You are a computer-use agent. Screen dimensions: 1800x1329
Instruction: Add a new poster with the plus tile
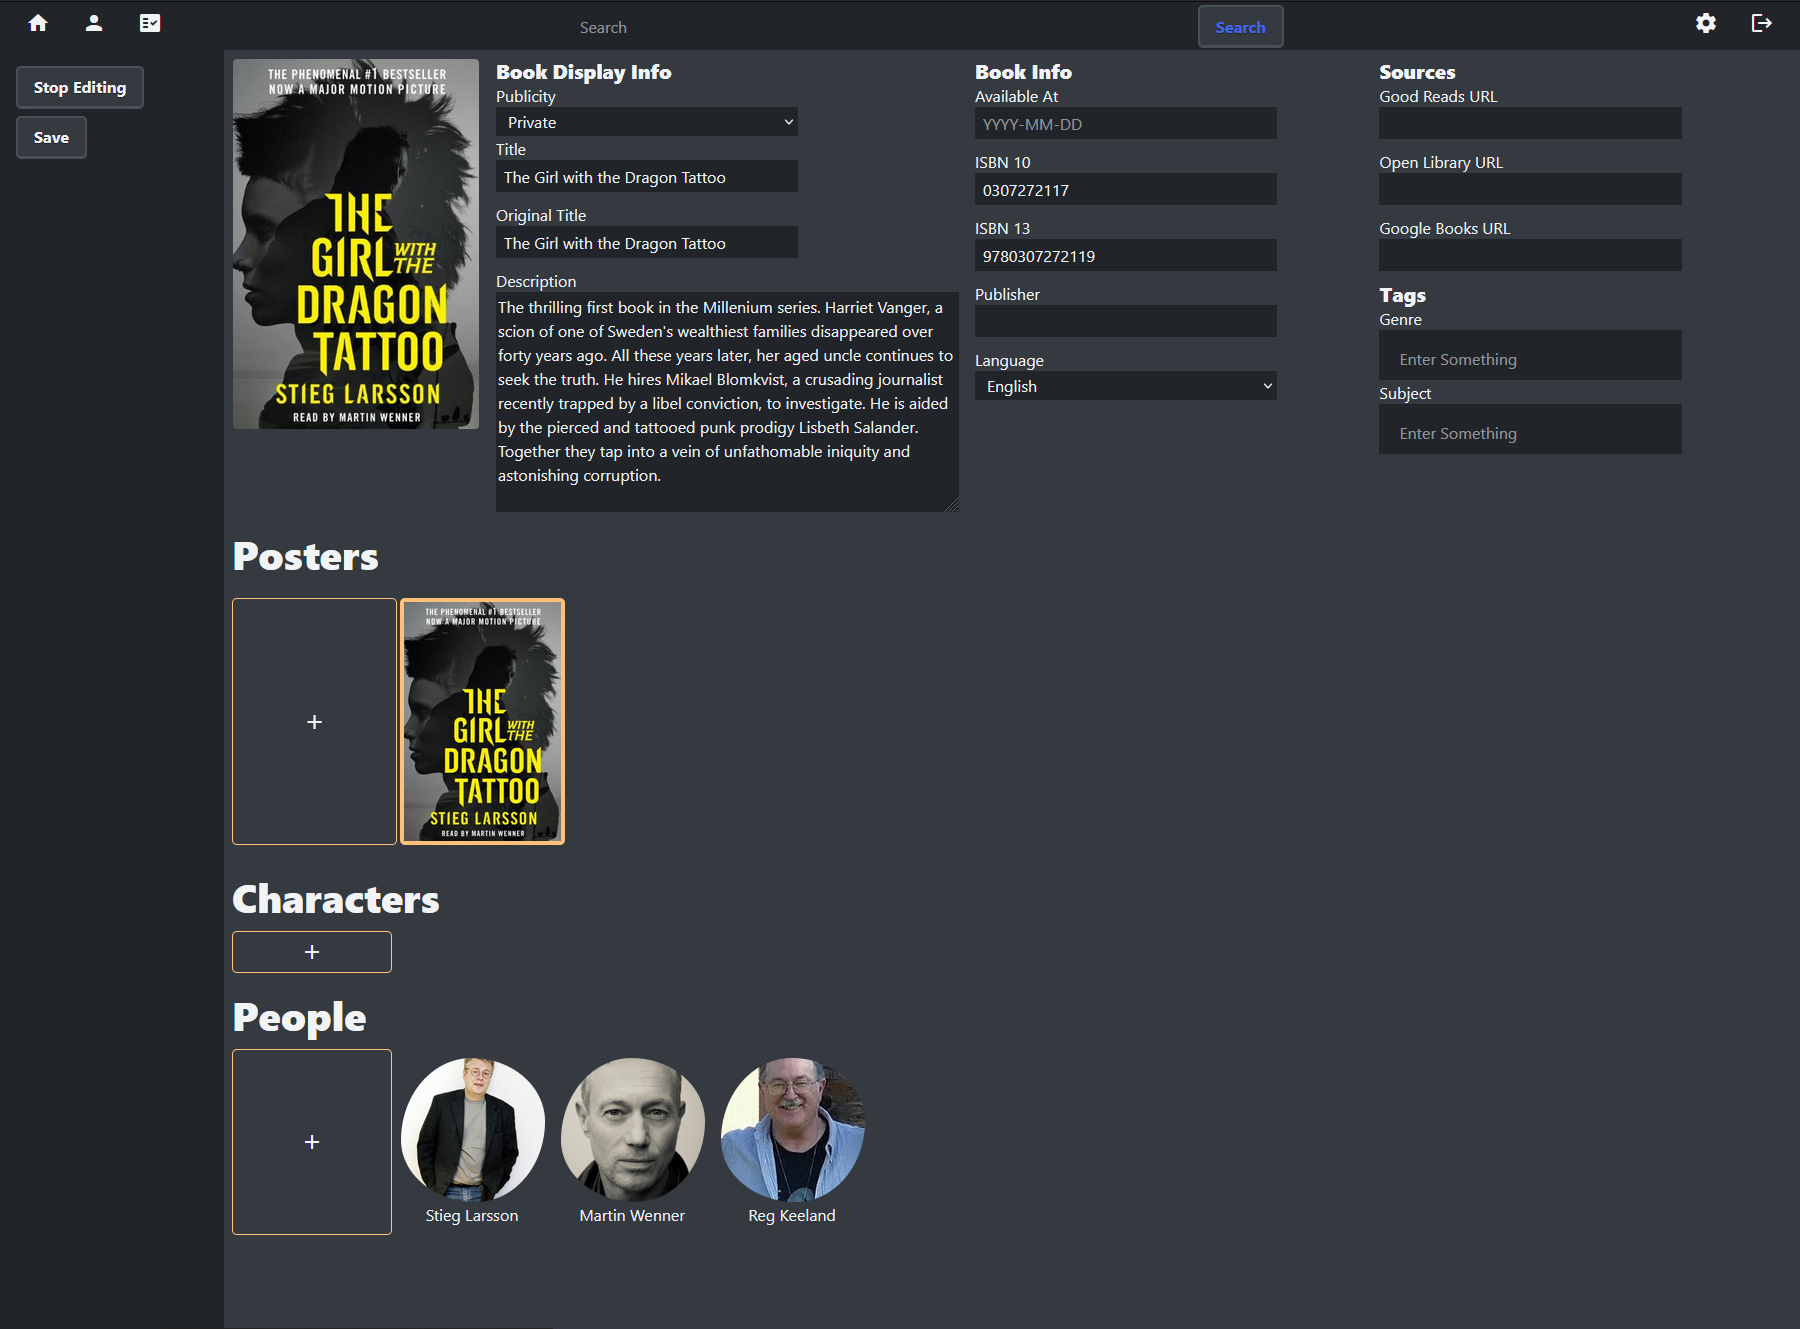click(314, 721)
